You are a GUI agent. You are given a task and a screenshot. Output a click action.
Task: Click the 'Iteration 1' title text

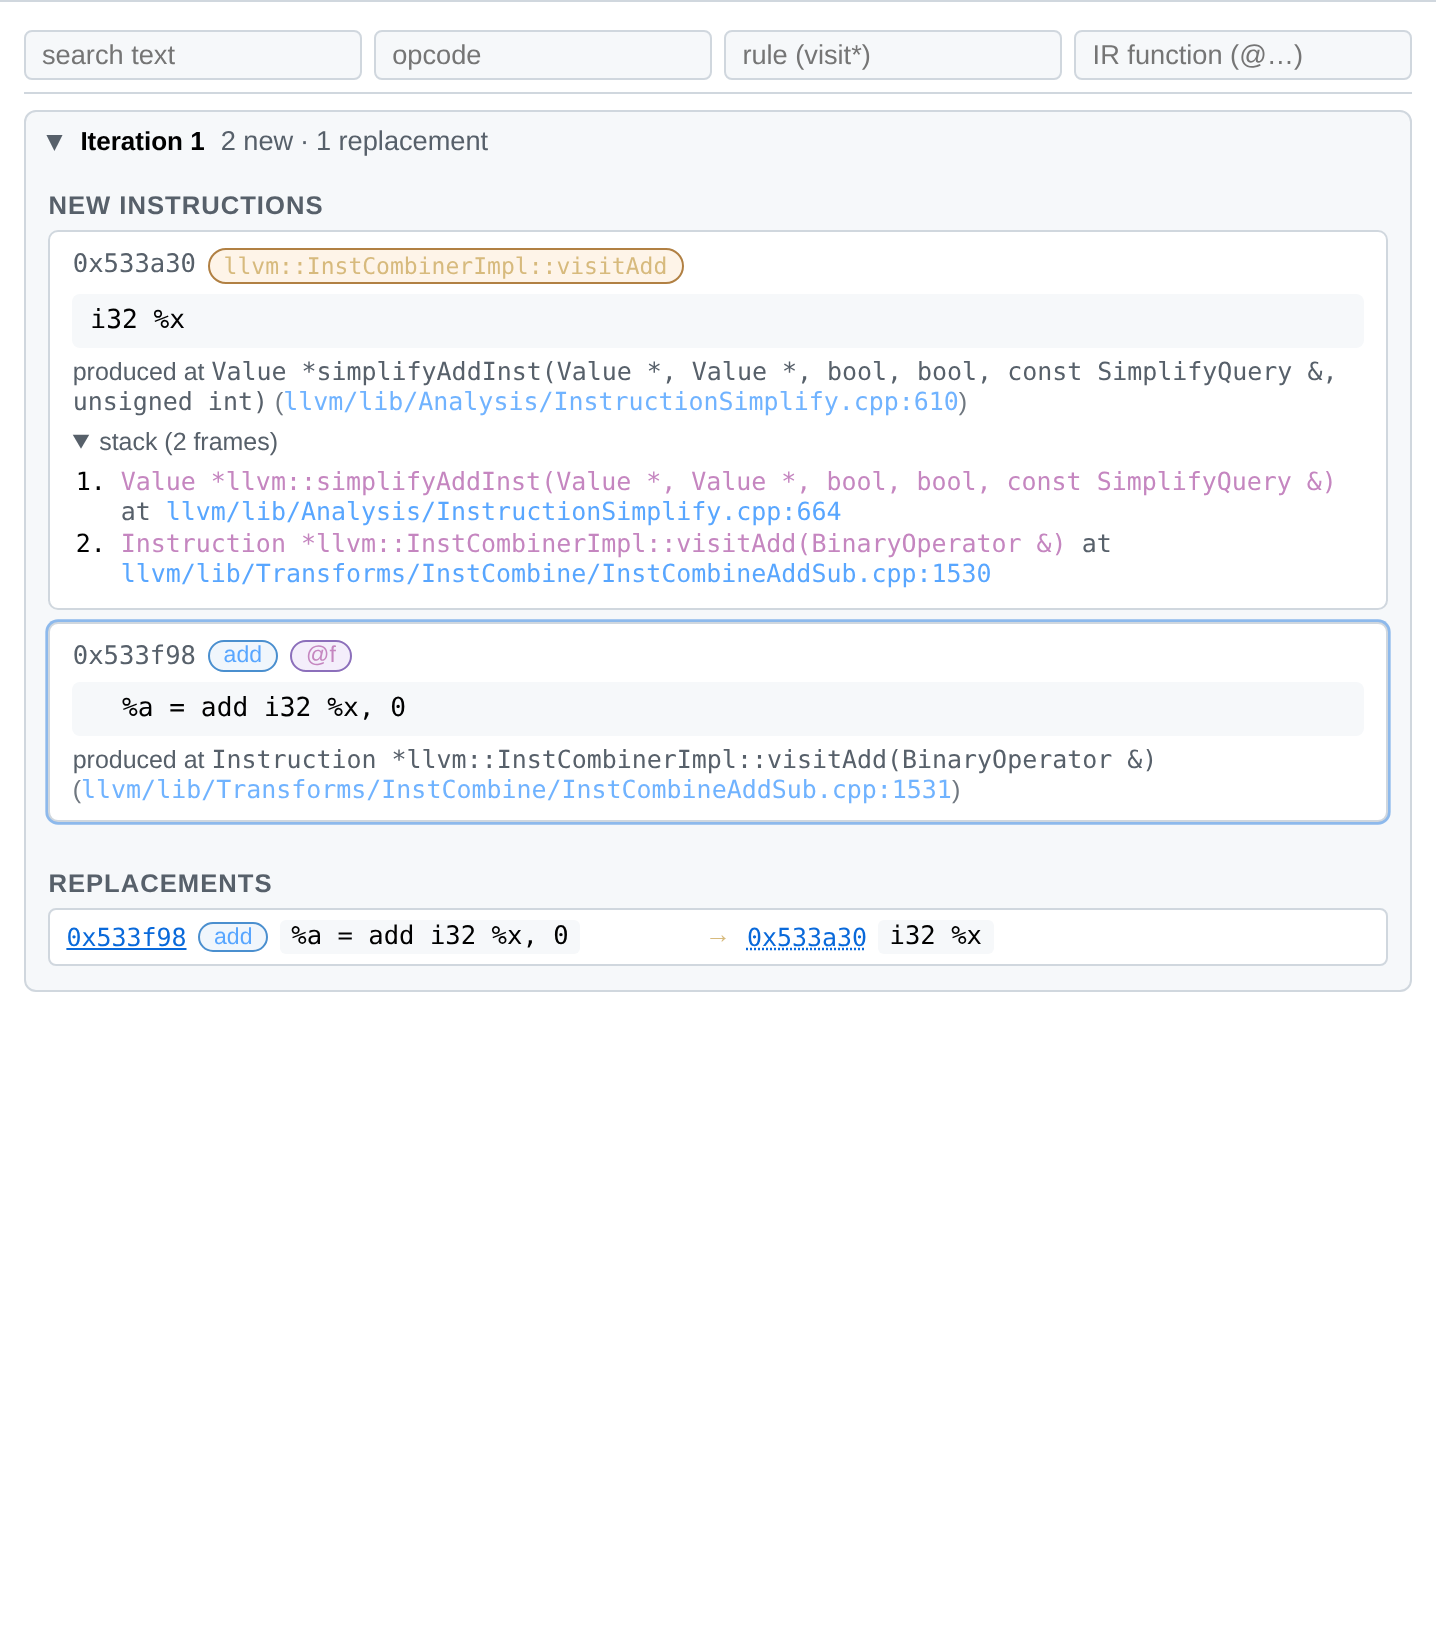[142, 142]
